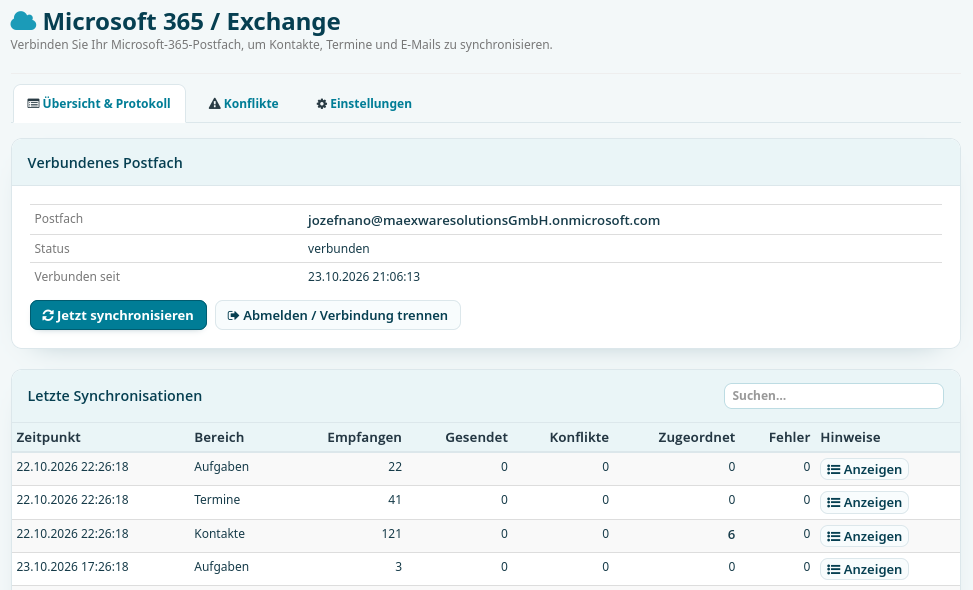Click the Zeitpunkt column header
The image size is (973, 590).
(48, 437)
